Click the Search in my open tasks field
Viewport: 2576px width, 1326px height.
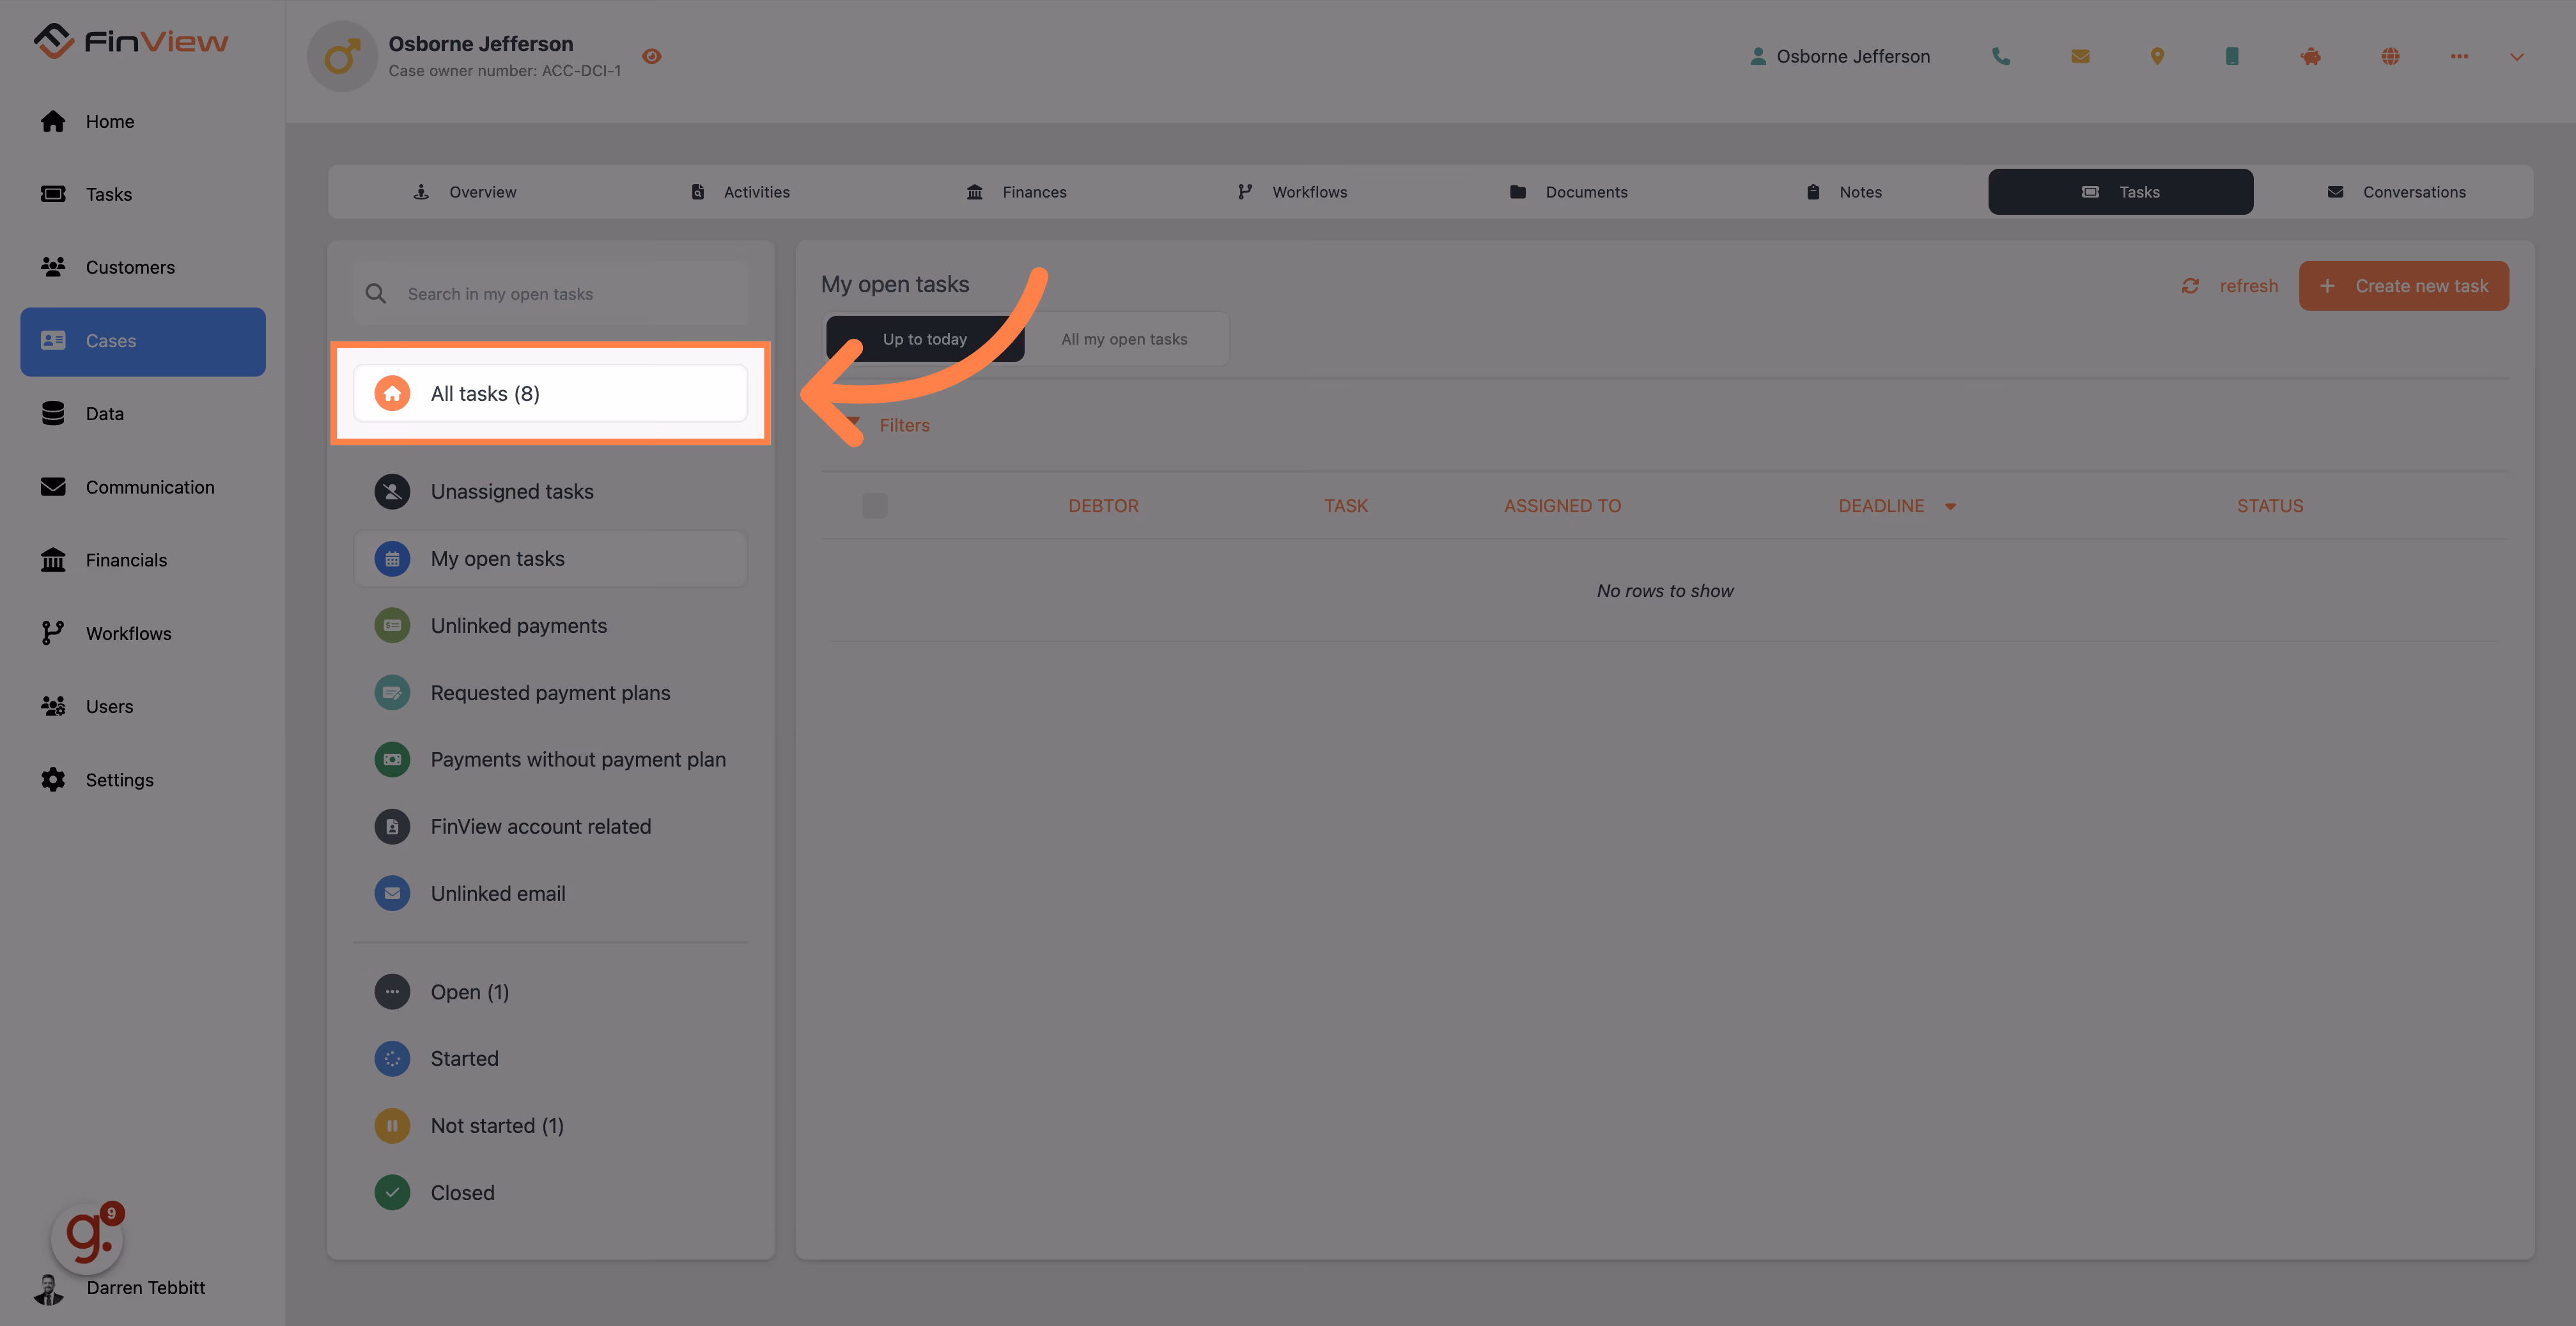point(551,294)
